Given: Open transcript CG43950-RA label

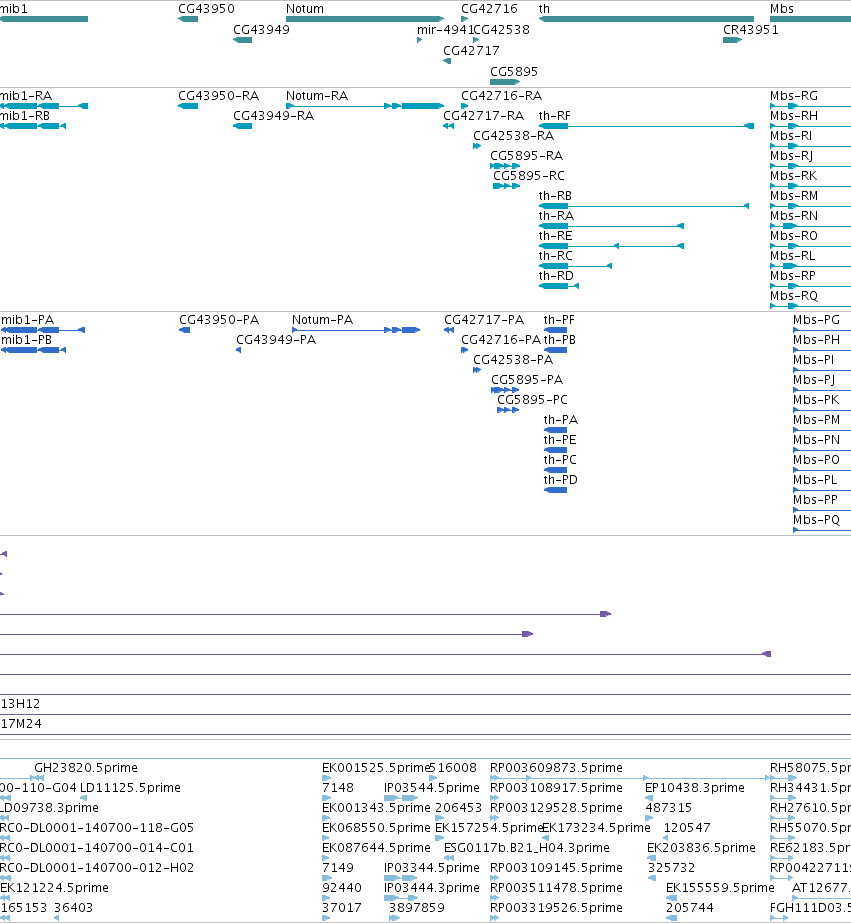Looking at the screenshot, I should 218,96.
